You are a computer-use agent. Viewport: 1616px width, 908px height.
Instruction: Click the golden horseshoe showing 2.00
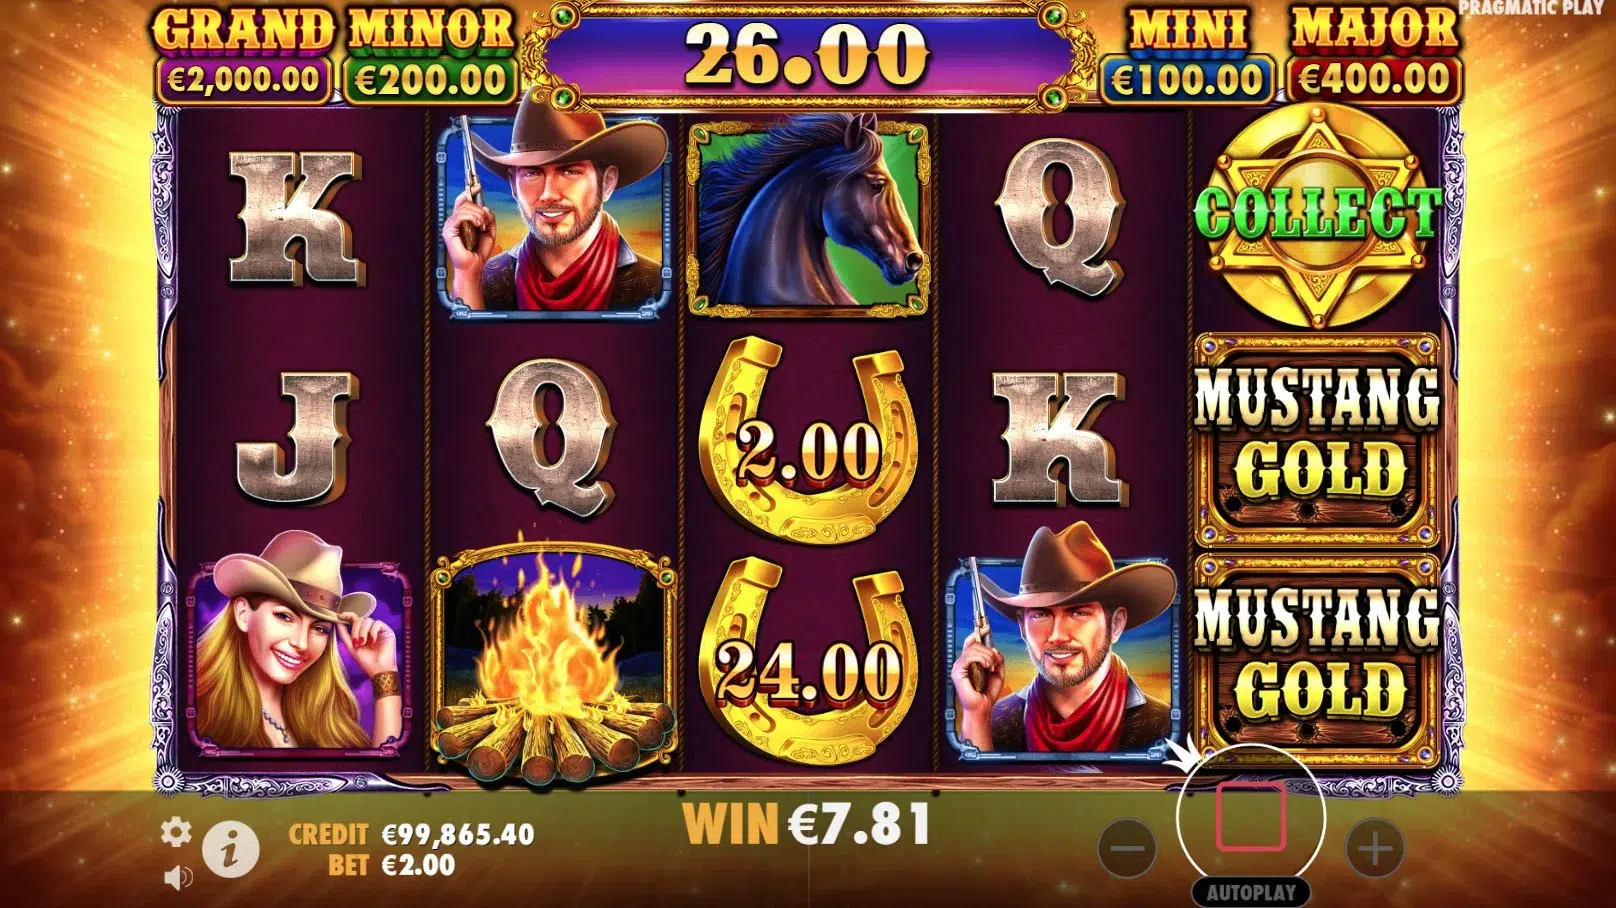point(808,441)
